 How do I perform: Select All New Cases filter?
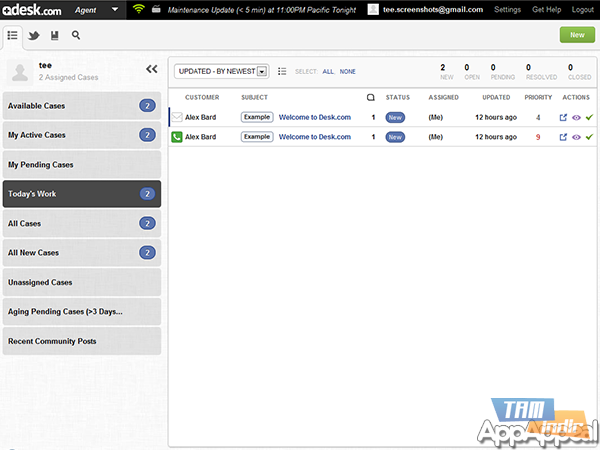(82, 253)
